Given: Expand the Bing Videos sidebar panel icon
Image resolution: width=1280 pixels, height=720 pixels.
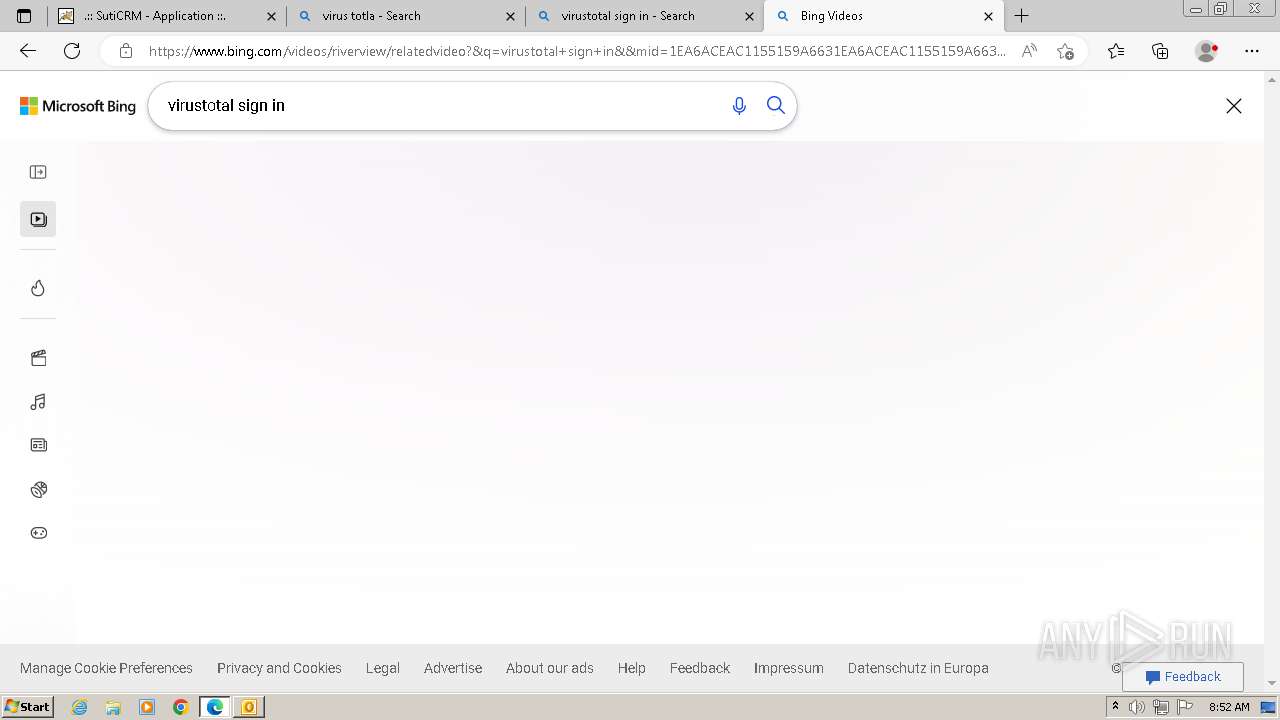Looking at the screenshot, I should 38,172.
